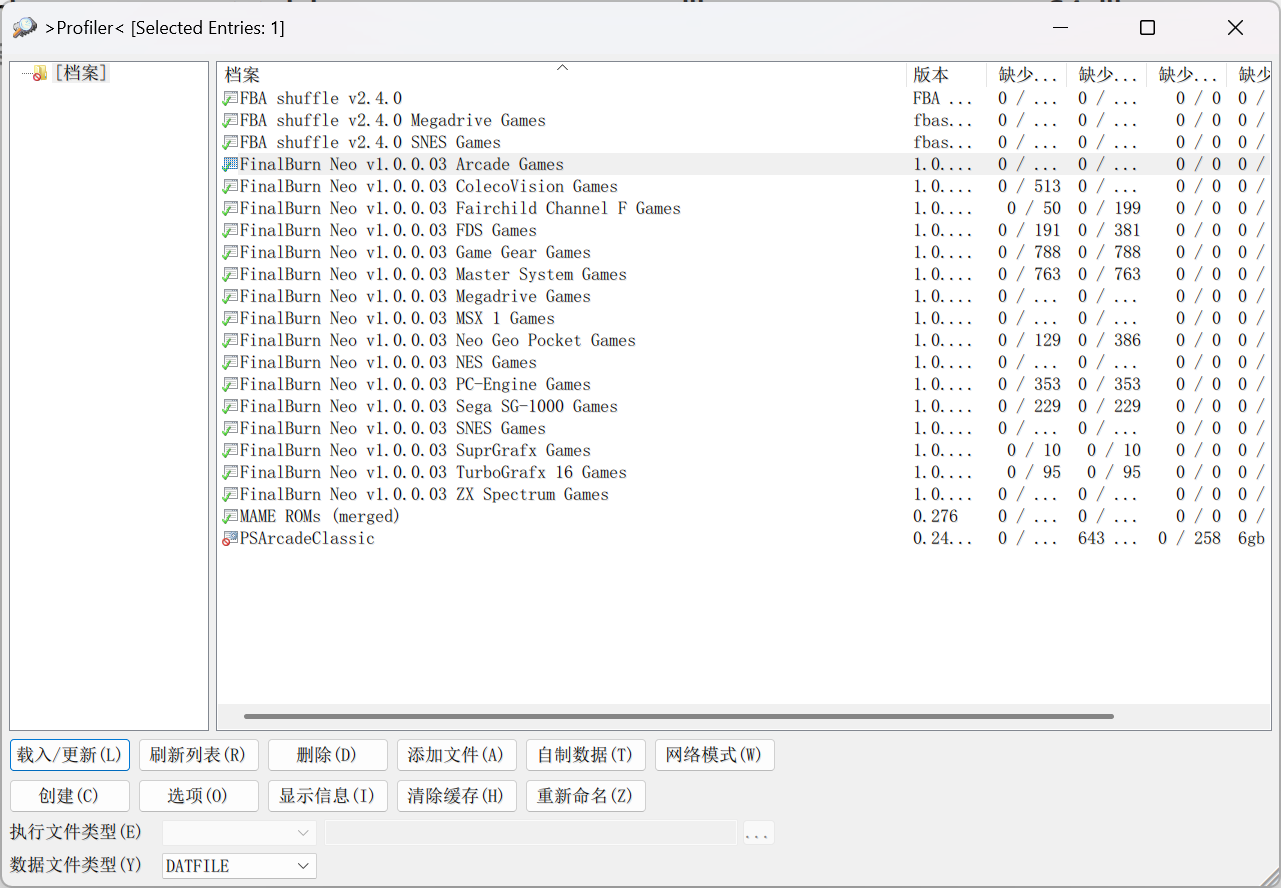Screen dimensions: 1281x888
Task: Click the 0 / 386 cell of Neo Geo Pocket
Action: (1109, 341)
